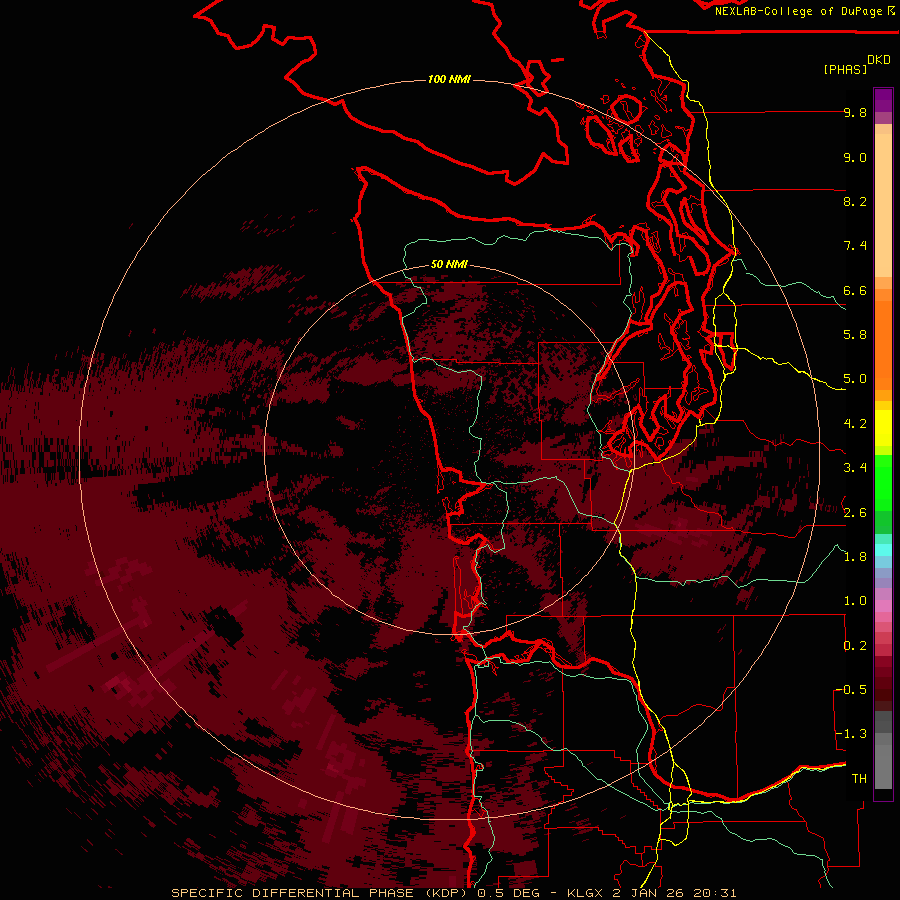Click the 50 NMI range ring label

(x=449, y=264)
